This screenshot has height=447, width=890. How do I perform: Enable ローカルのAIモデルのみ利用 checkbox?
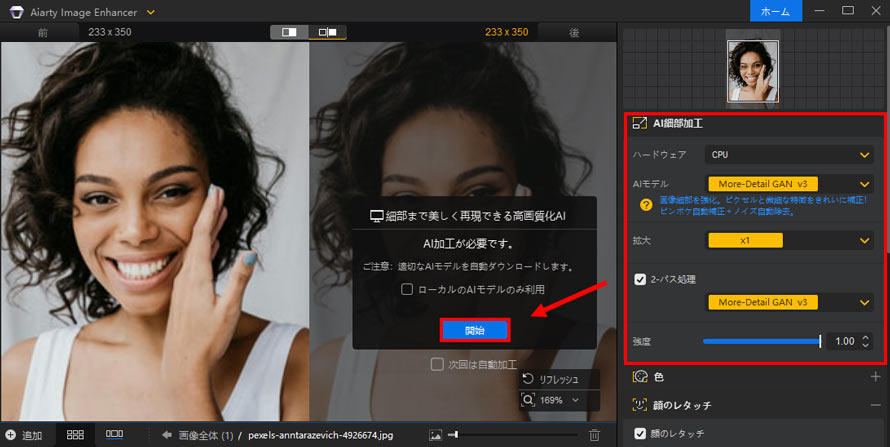click(x=406, y=289)
